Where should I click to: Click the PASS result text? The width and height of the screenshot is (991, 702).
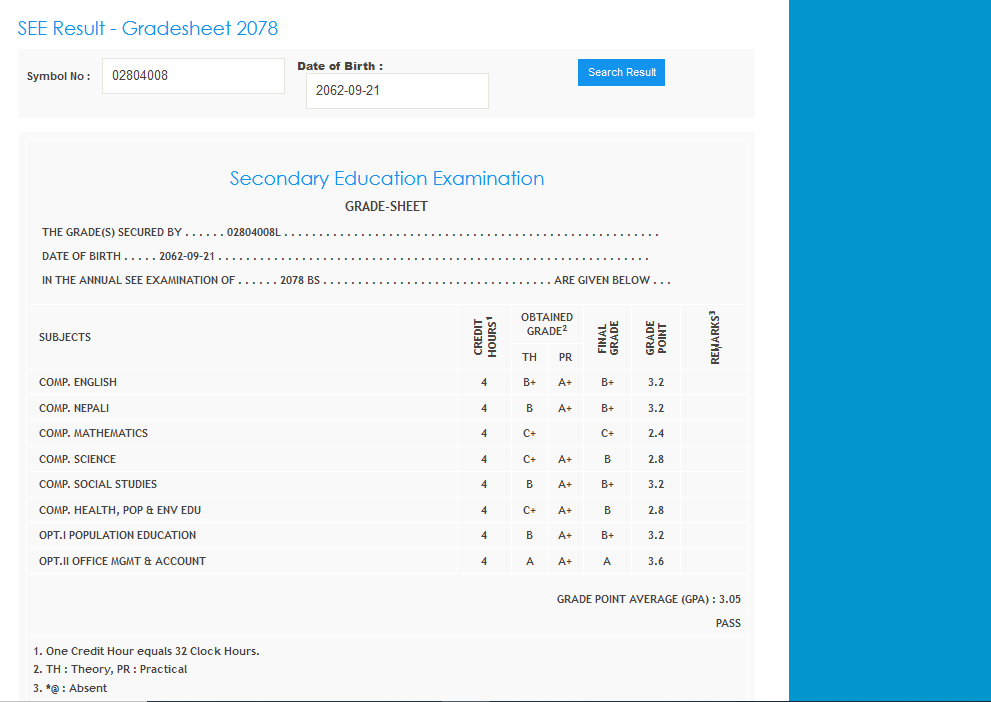click(x=728, y=623)
